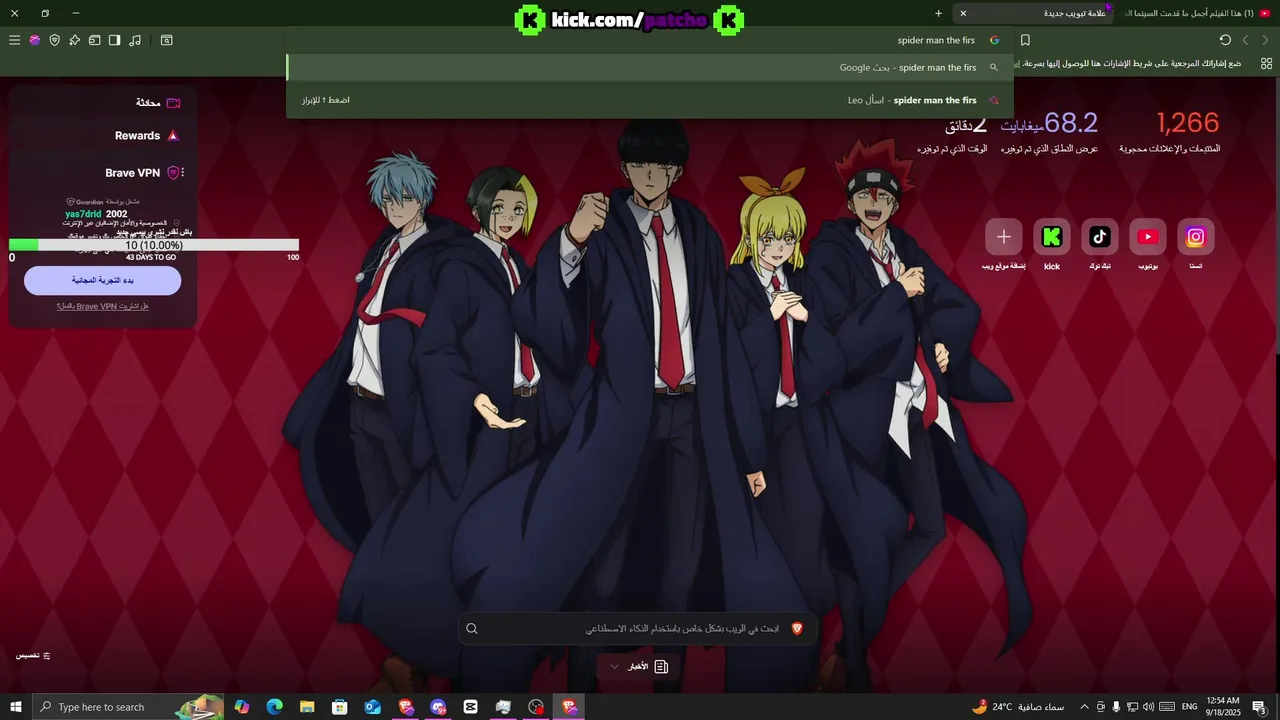Open the kick shortcut tile

(1052, 237)
